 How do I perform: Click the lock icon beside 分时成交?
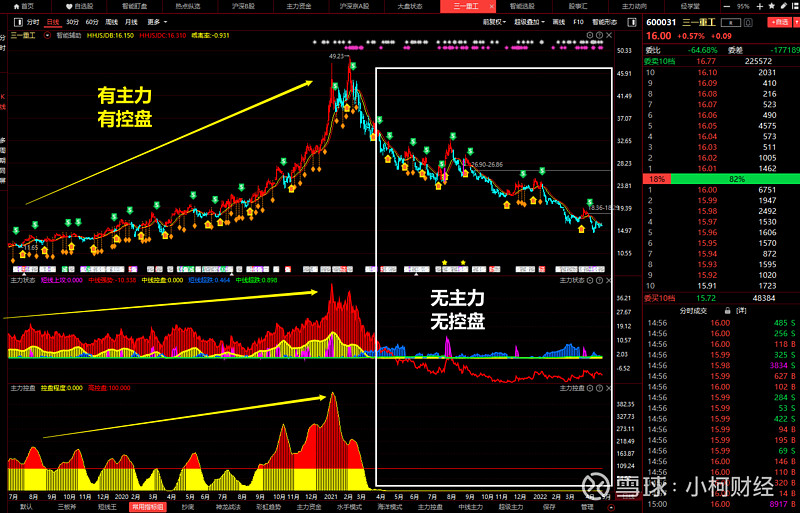[x=728, y=310]
